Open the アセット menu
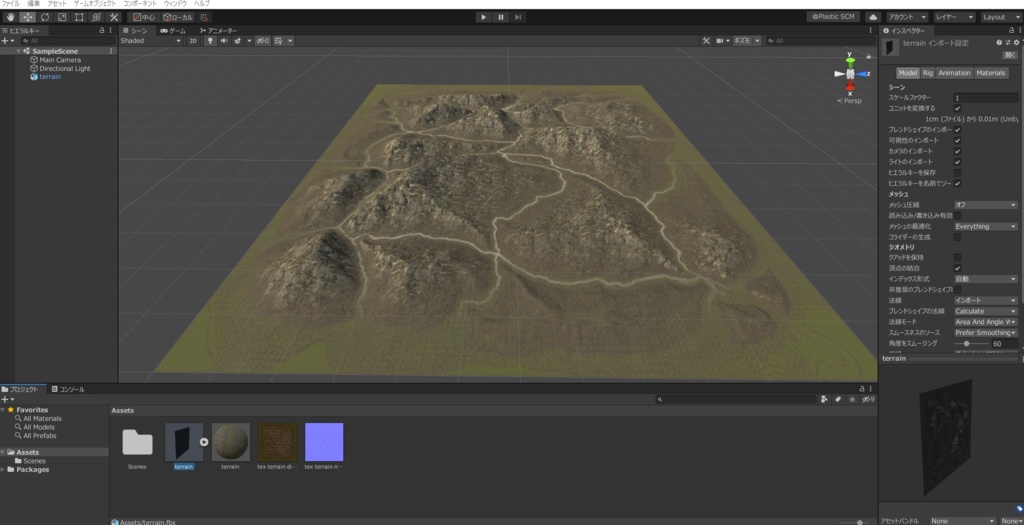This screenshot has height=525, width=1024. click(57, 4)
